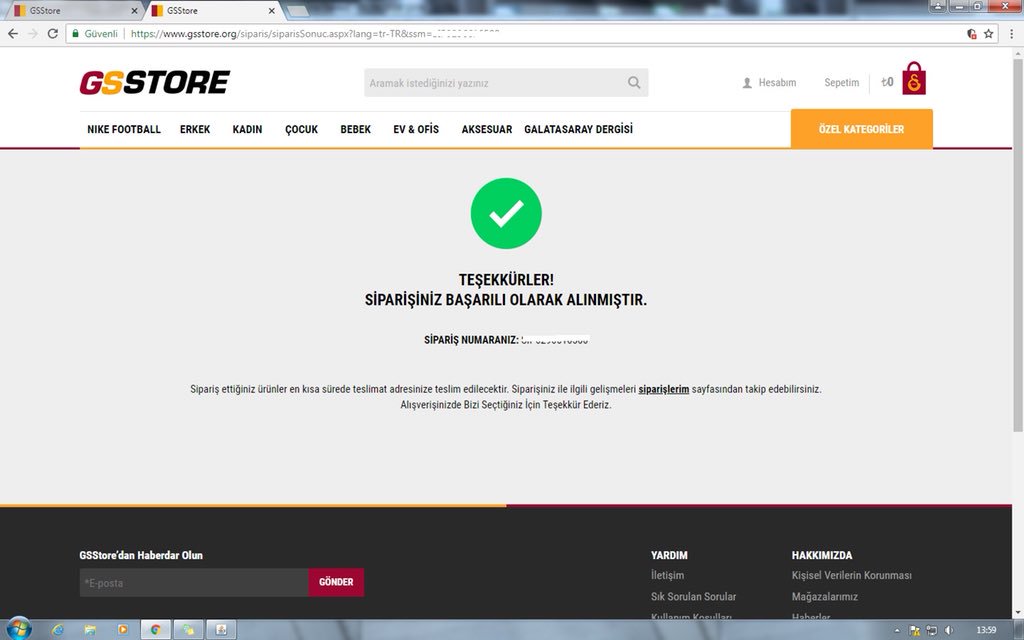Click the green success checkmark icon
Viewport: 1024px width, 640px height.
tap(506, 214)
